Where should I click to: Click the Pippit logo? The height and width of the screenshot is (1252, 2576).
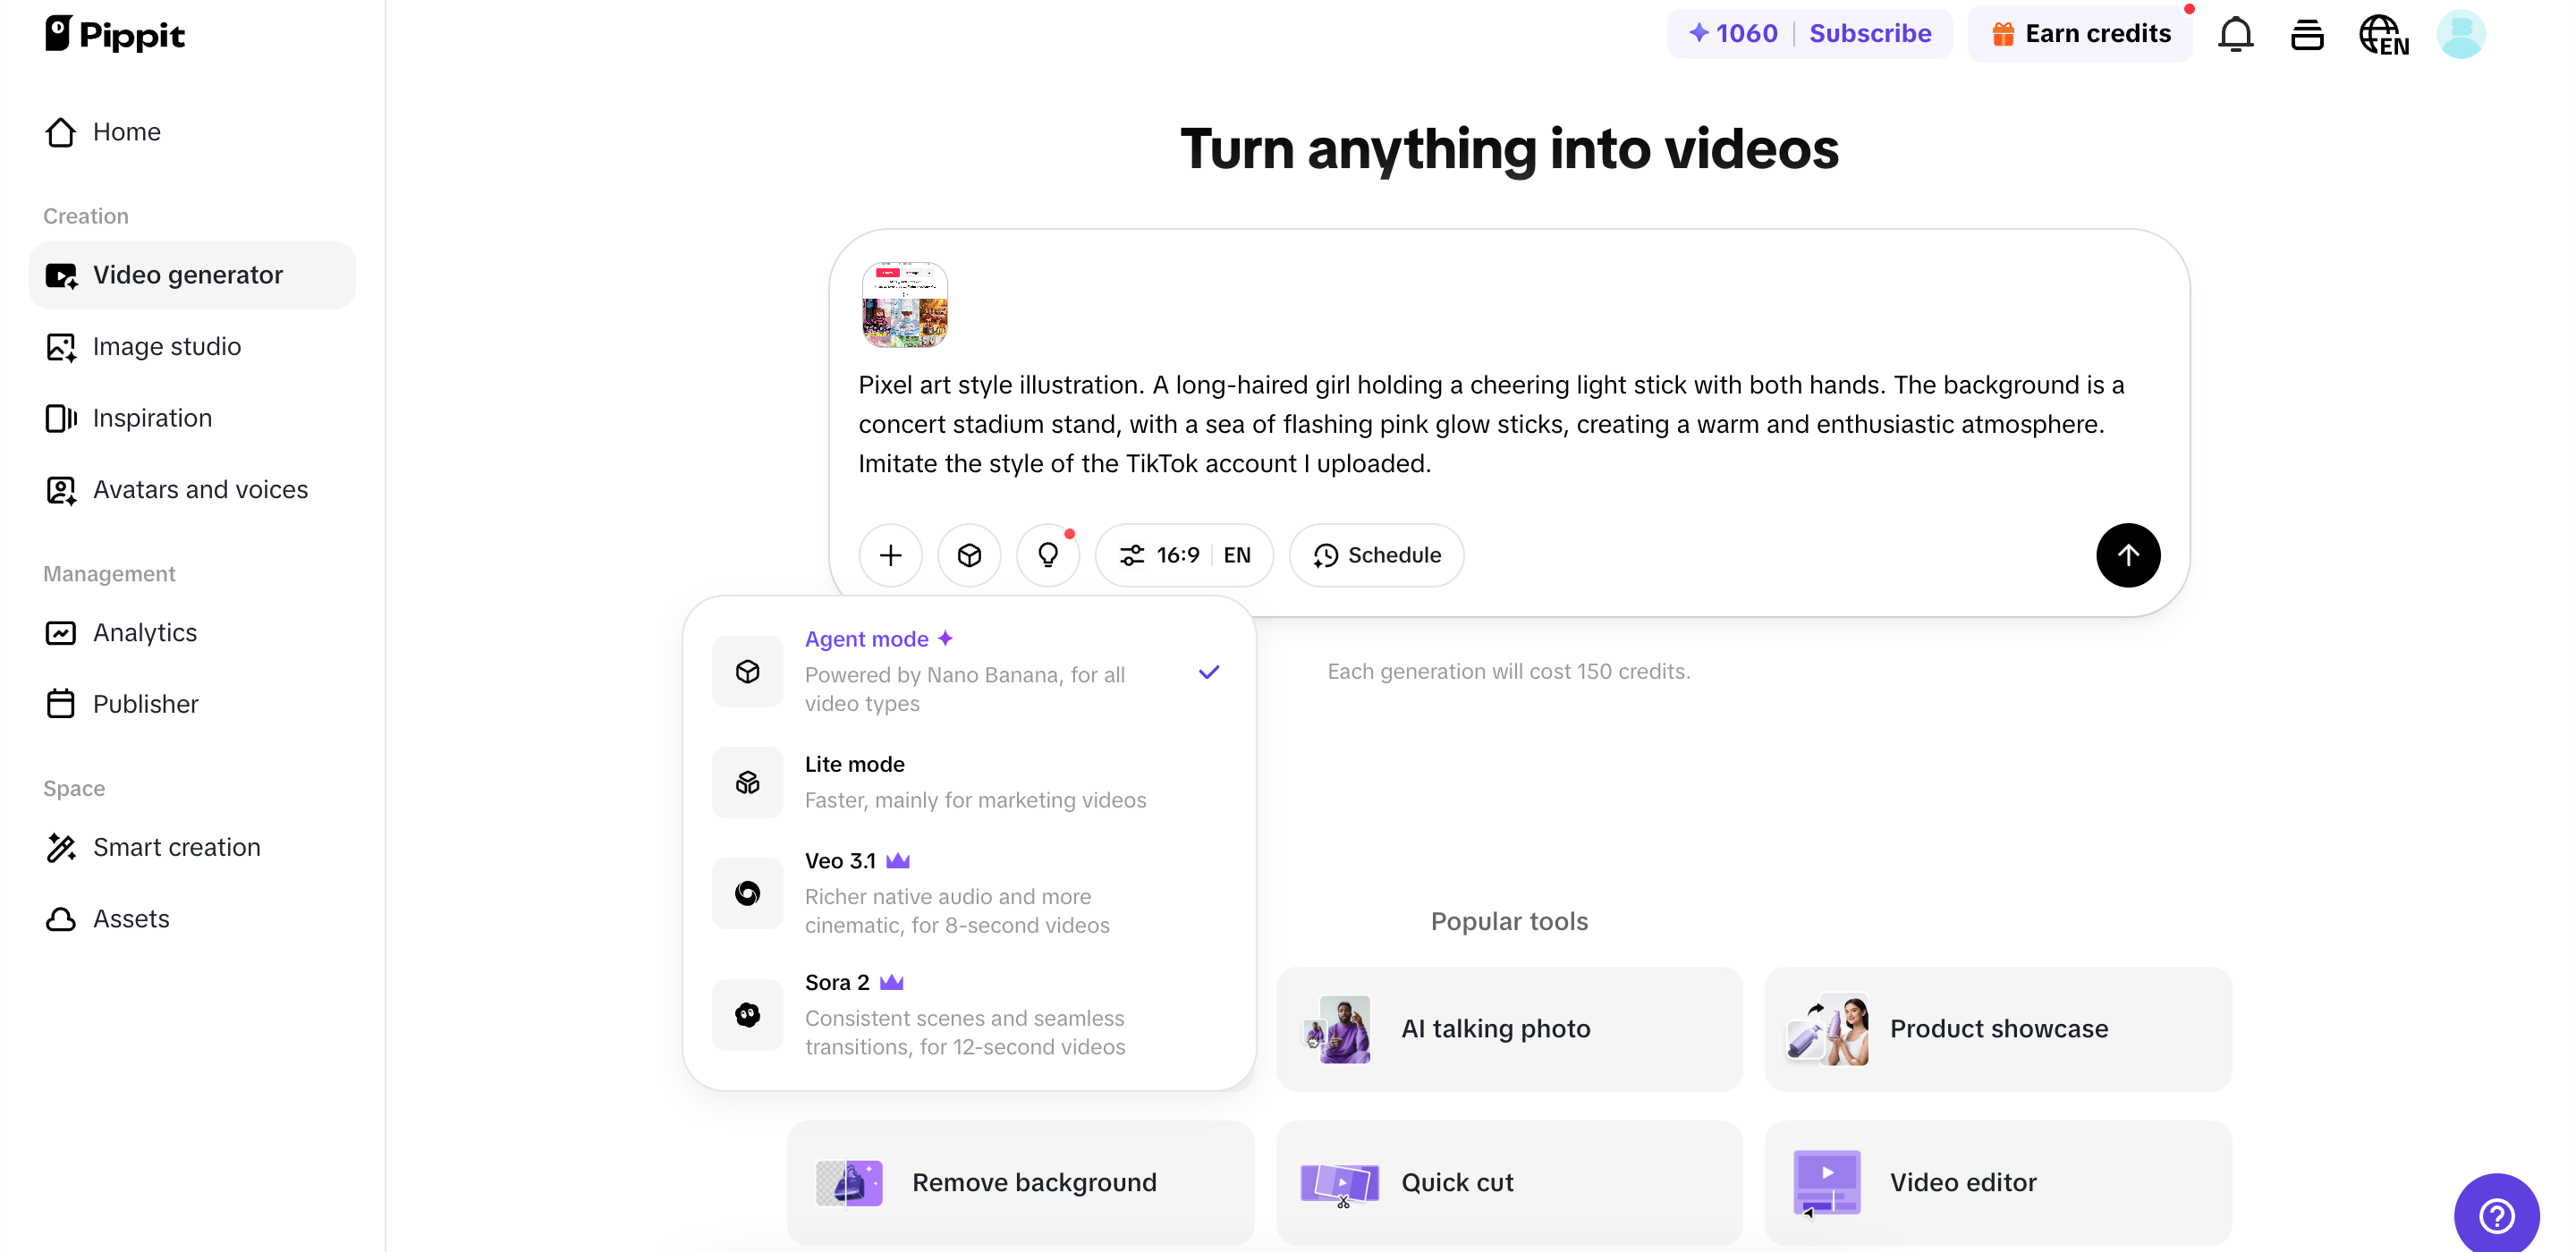(114, 33)
